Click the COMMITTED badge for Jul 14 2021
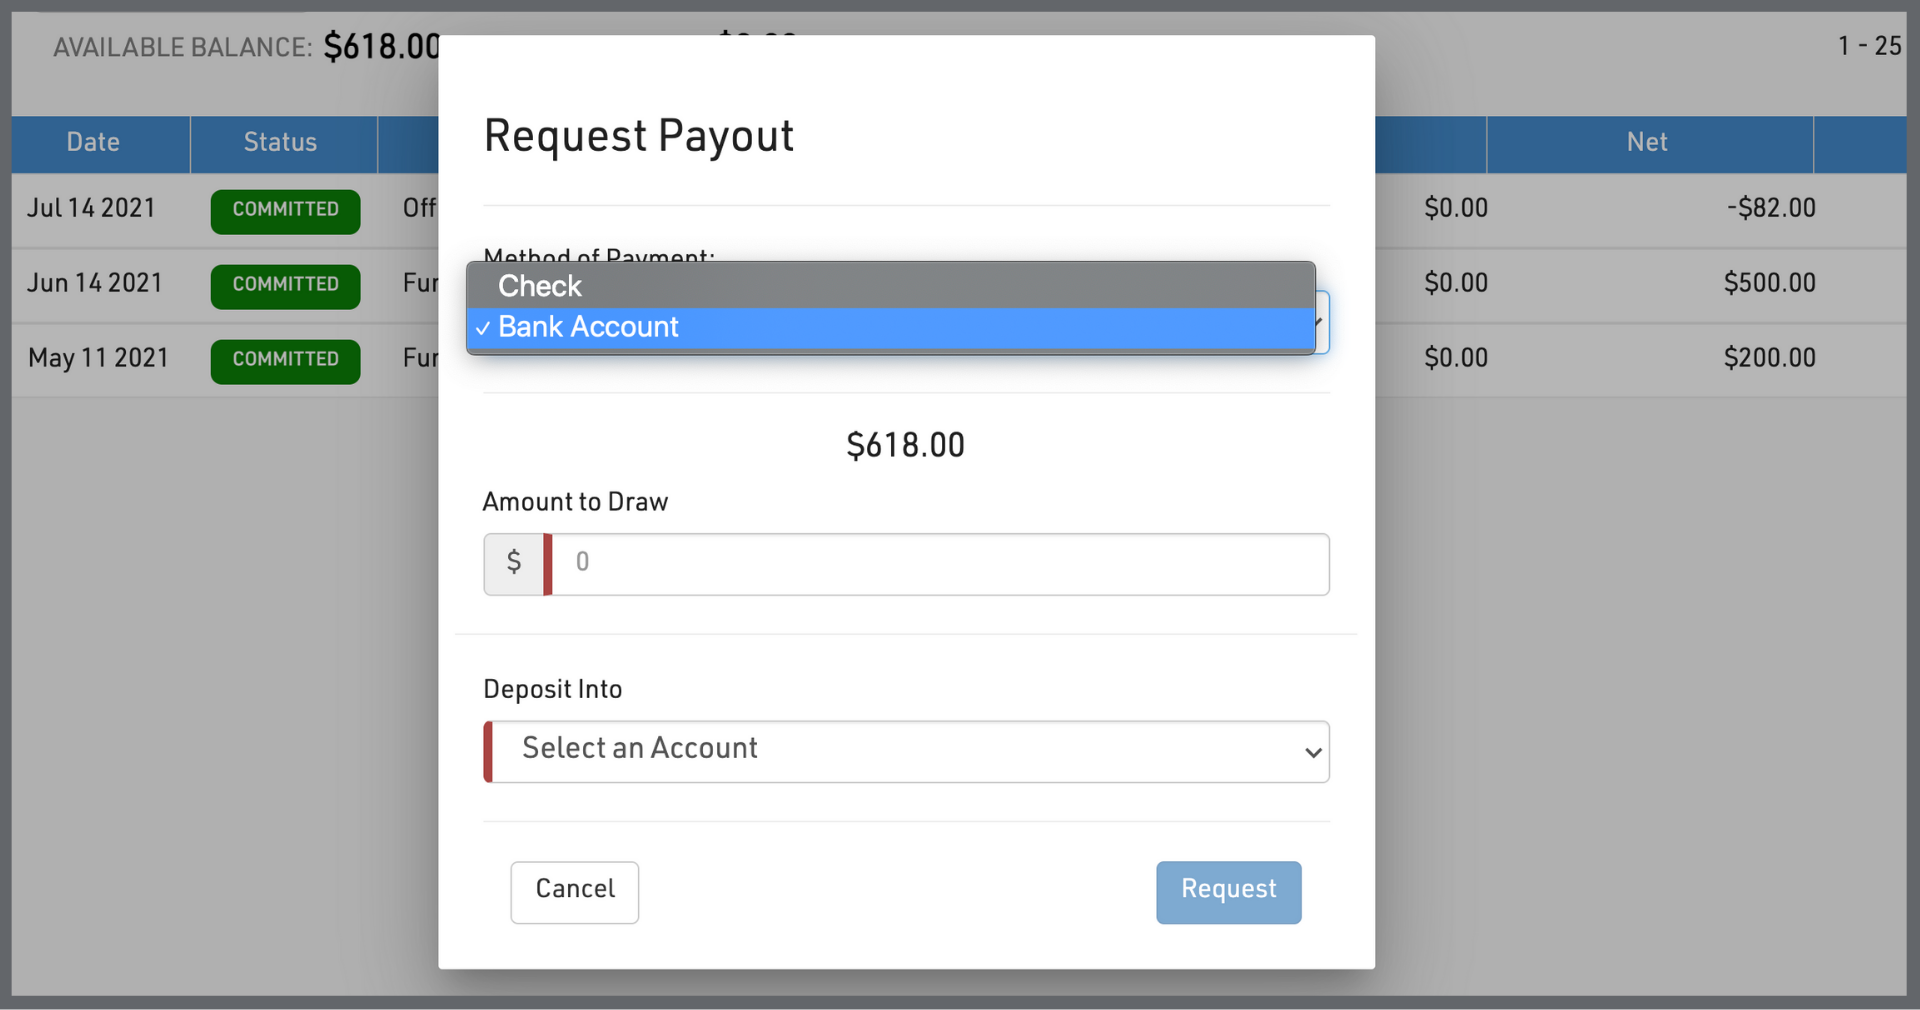1920x1010 pixels. click(x=285, y=211)
